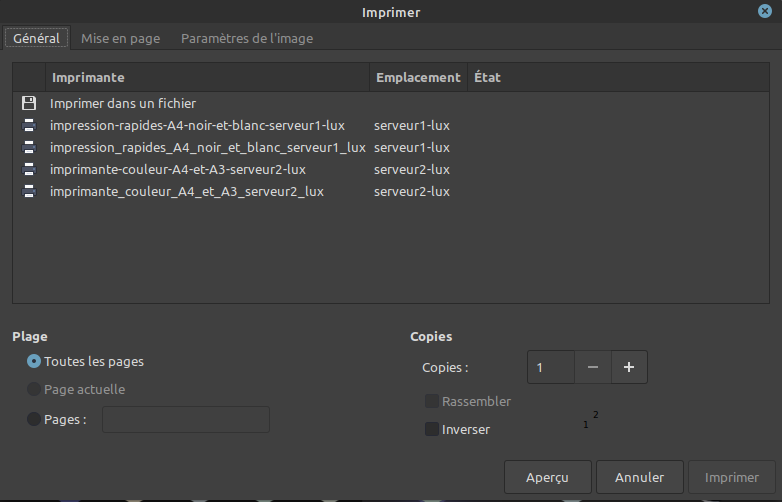Image resolution: width=782 pixels, height=502 pixels.
Task: Close the Imprimer dialog window
Action: [x=765, y=12]
